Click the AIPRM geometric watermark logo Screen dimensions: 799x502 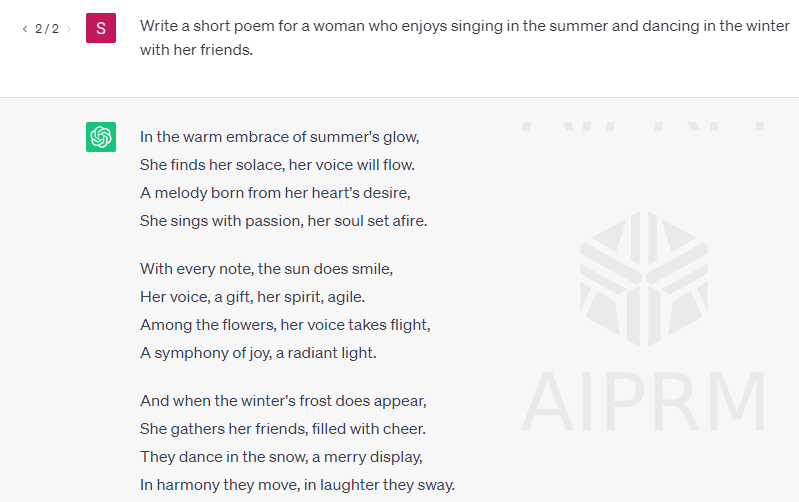click(644, 278)
